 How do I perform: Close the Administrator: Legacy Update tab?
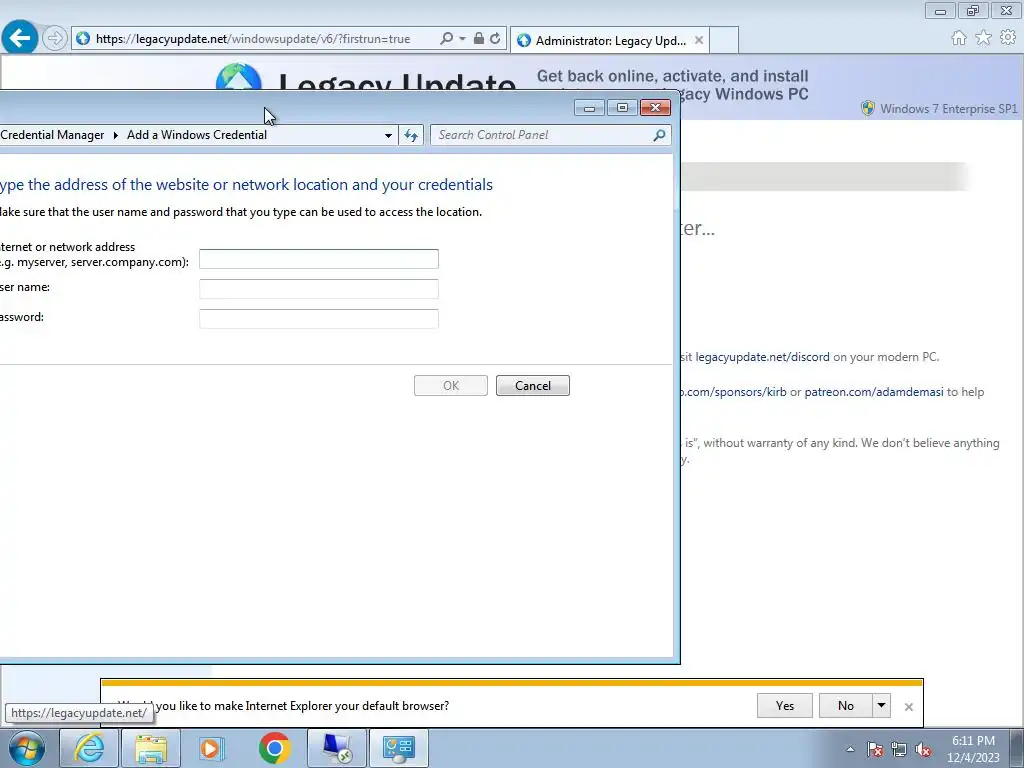pos(699,40)
